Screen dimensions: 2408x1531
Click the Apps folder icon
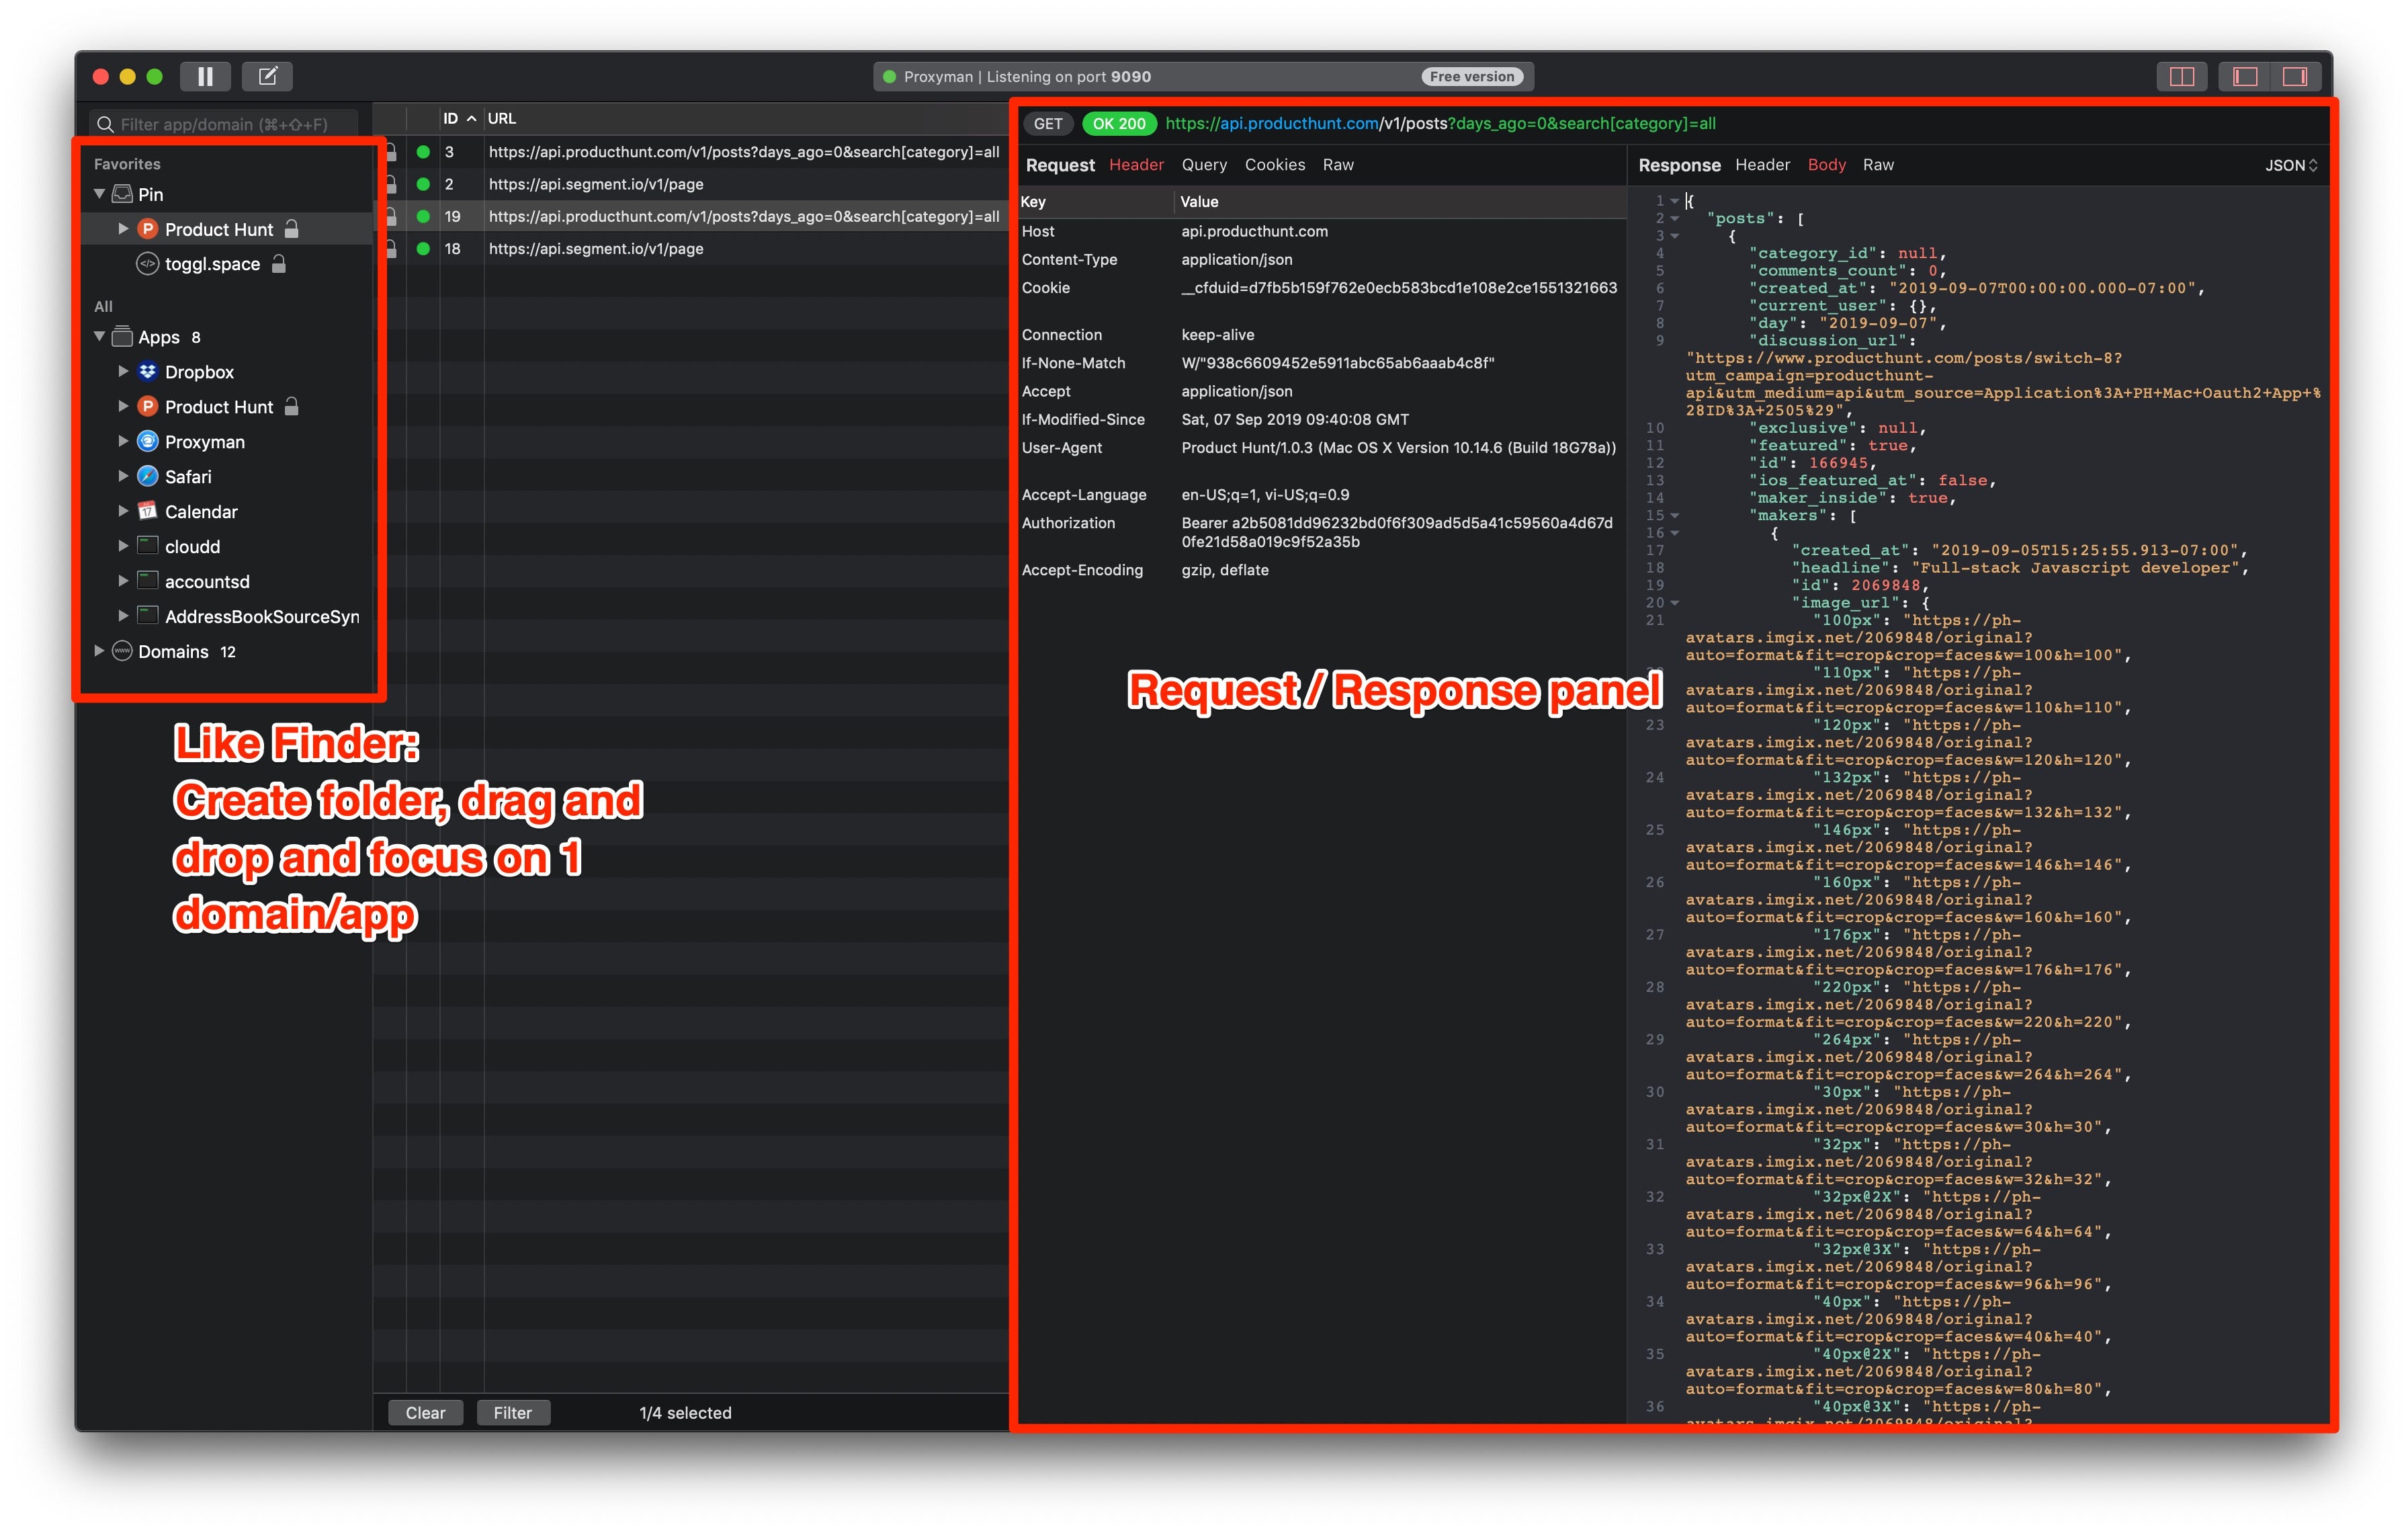(x=122, y=336)
